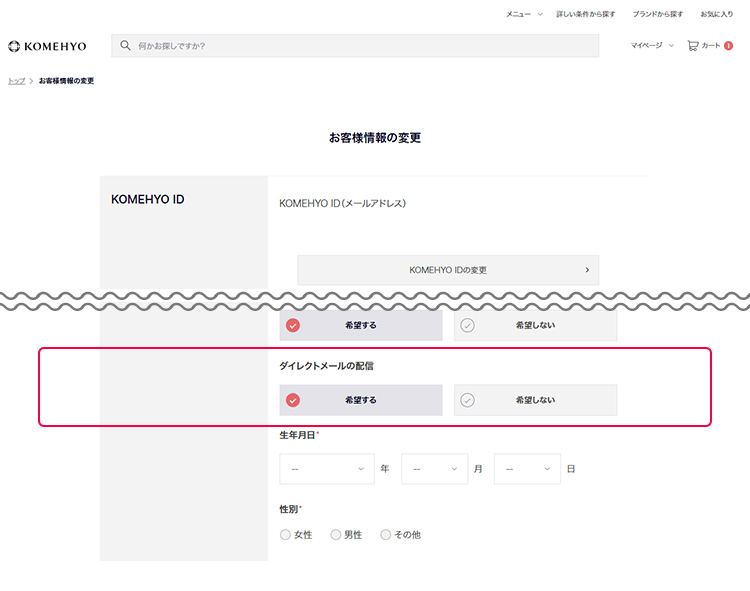750x591 pixels.
Task: Expand the メニュー menu
Action: tap(524, 14)
